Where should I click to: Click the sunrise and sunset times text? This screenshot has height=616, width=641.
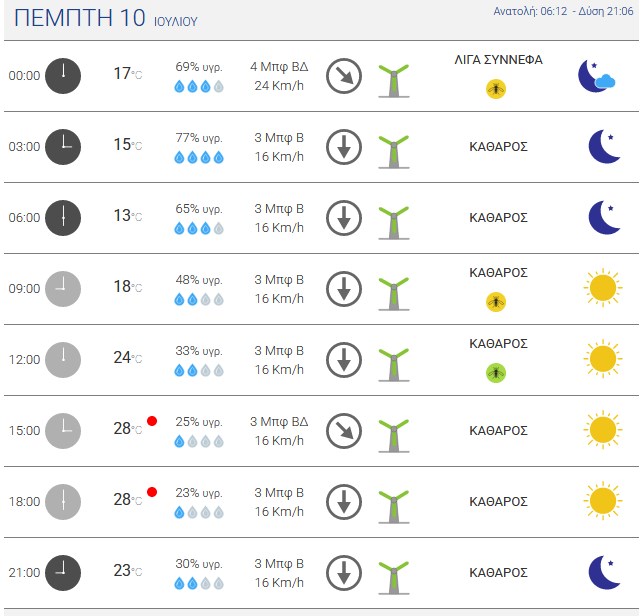tap(563, 11)
